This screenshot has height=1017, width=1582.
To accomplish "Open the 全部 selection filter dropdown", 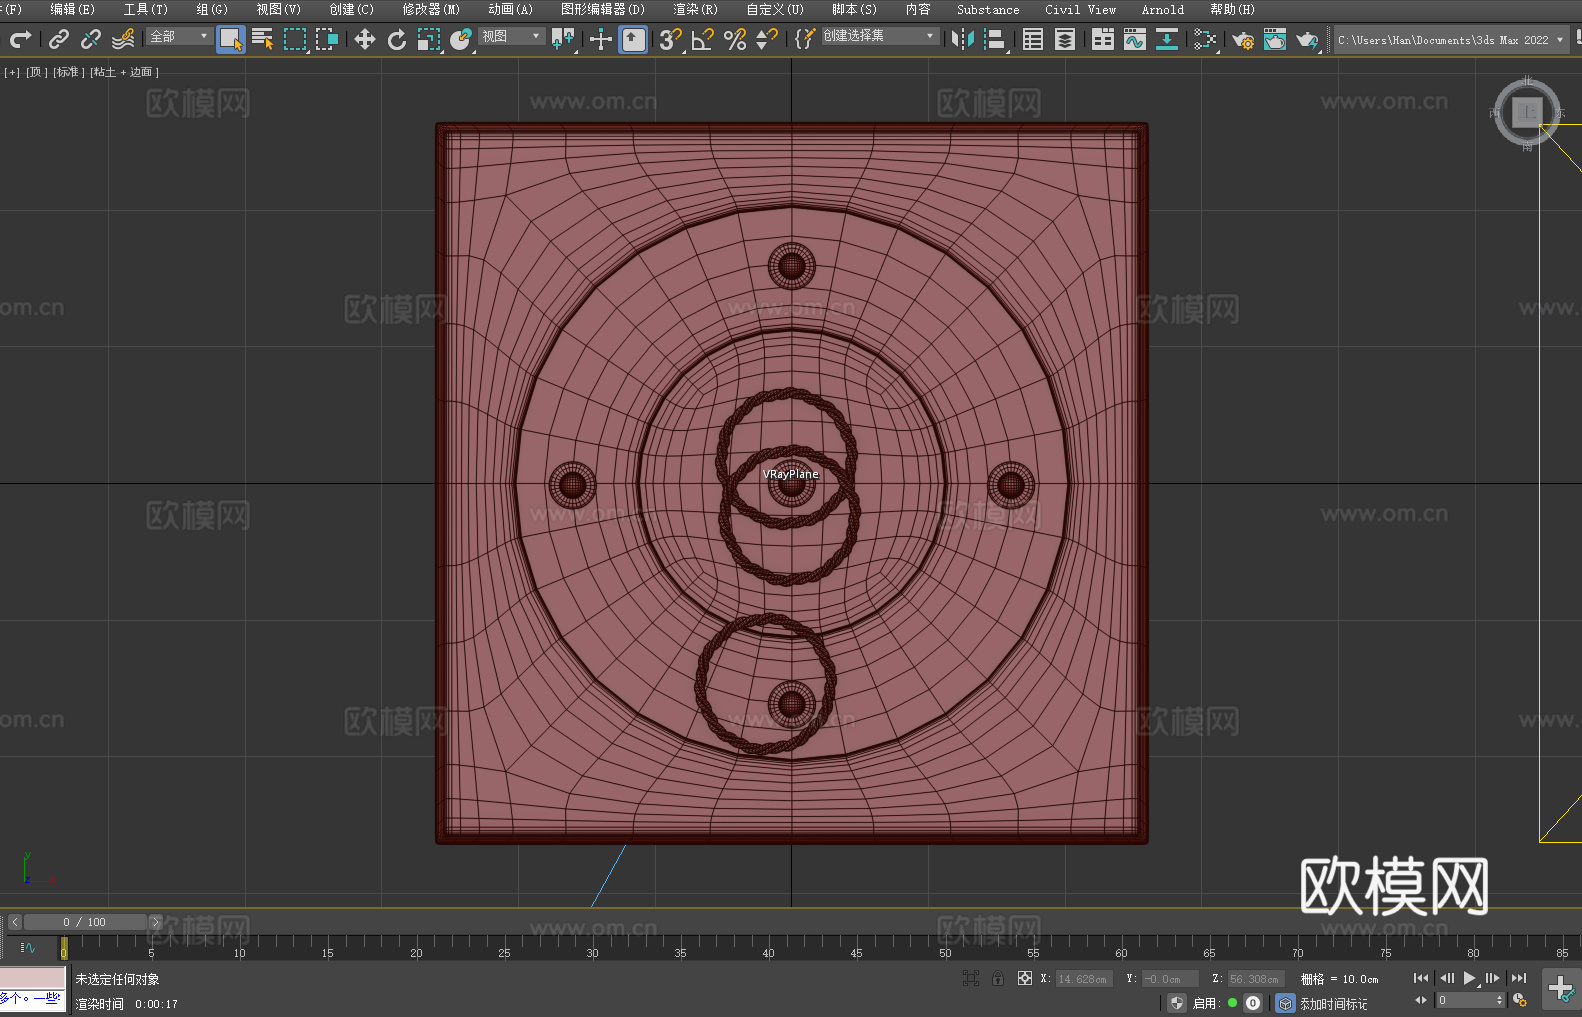I will tap(180, 36).
